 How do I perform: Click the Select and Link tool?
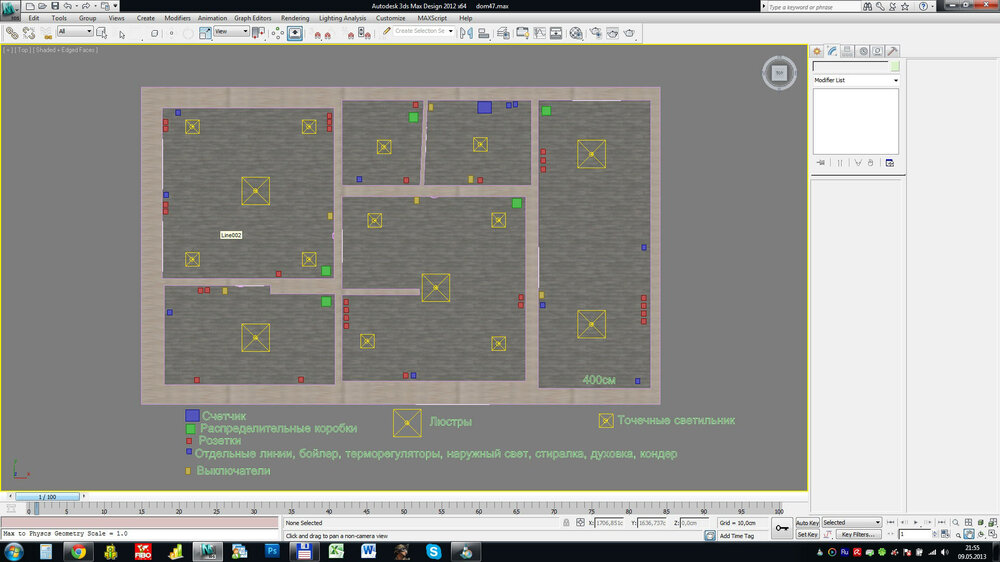tap(11, 32)
